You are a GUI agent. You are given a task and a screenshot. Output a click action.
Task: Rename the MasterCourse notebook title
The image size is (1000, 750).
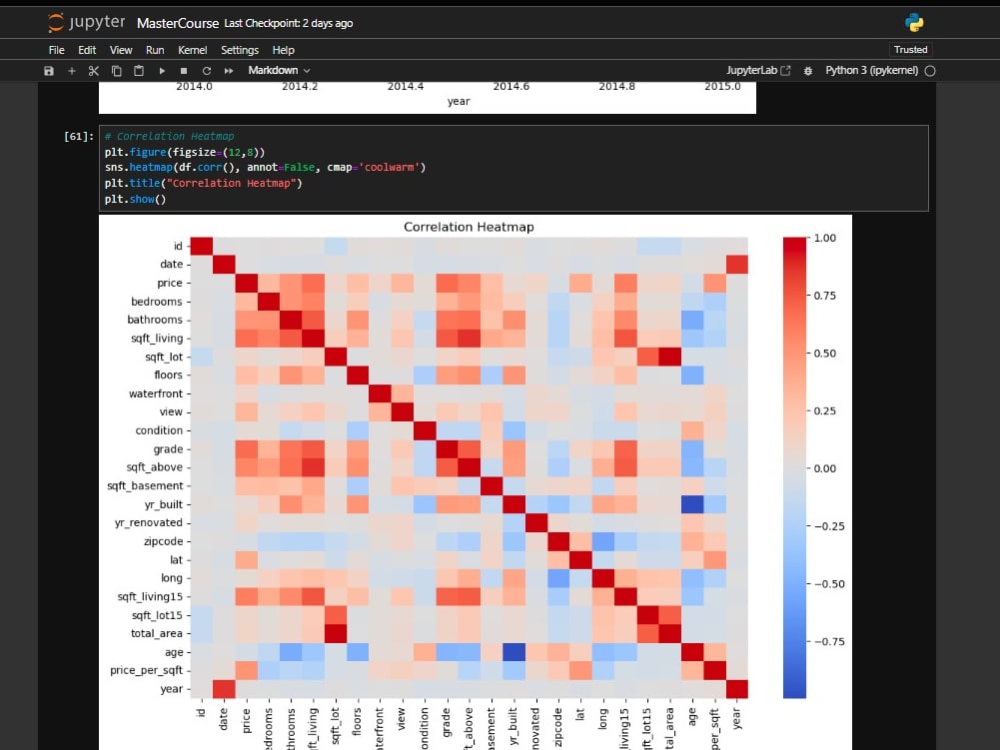click(x=177, y=23)
